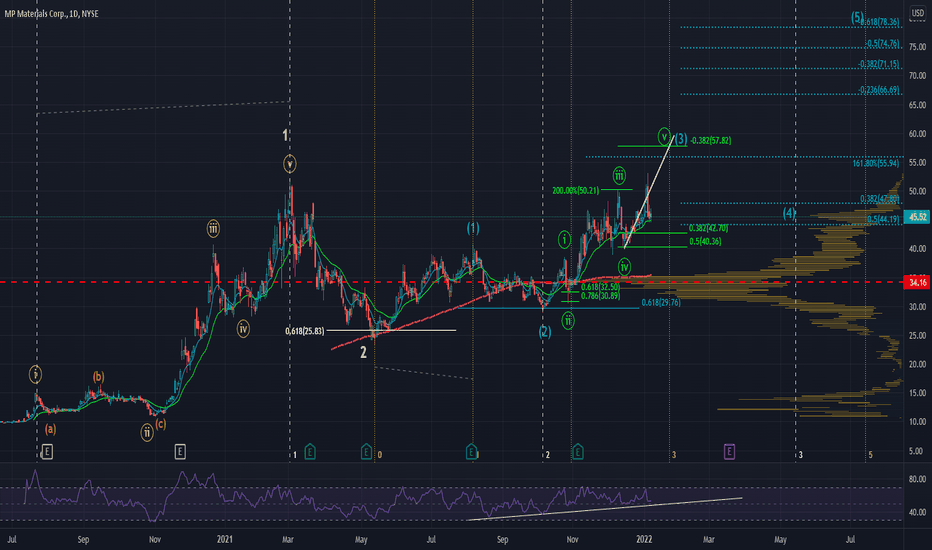Click the -0.5(74.76) Fibonacci label

pos(882,43)
